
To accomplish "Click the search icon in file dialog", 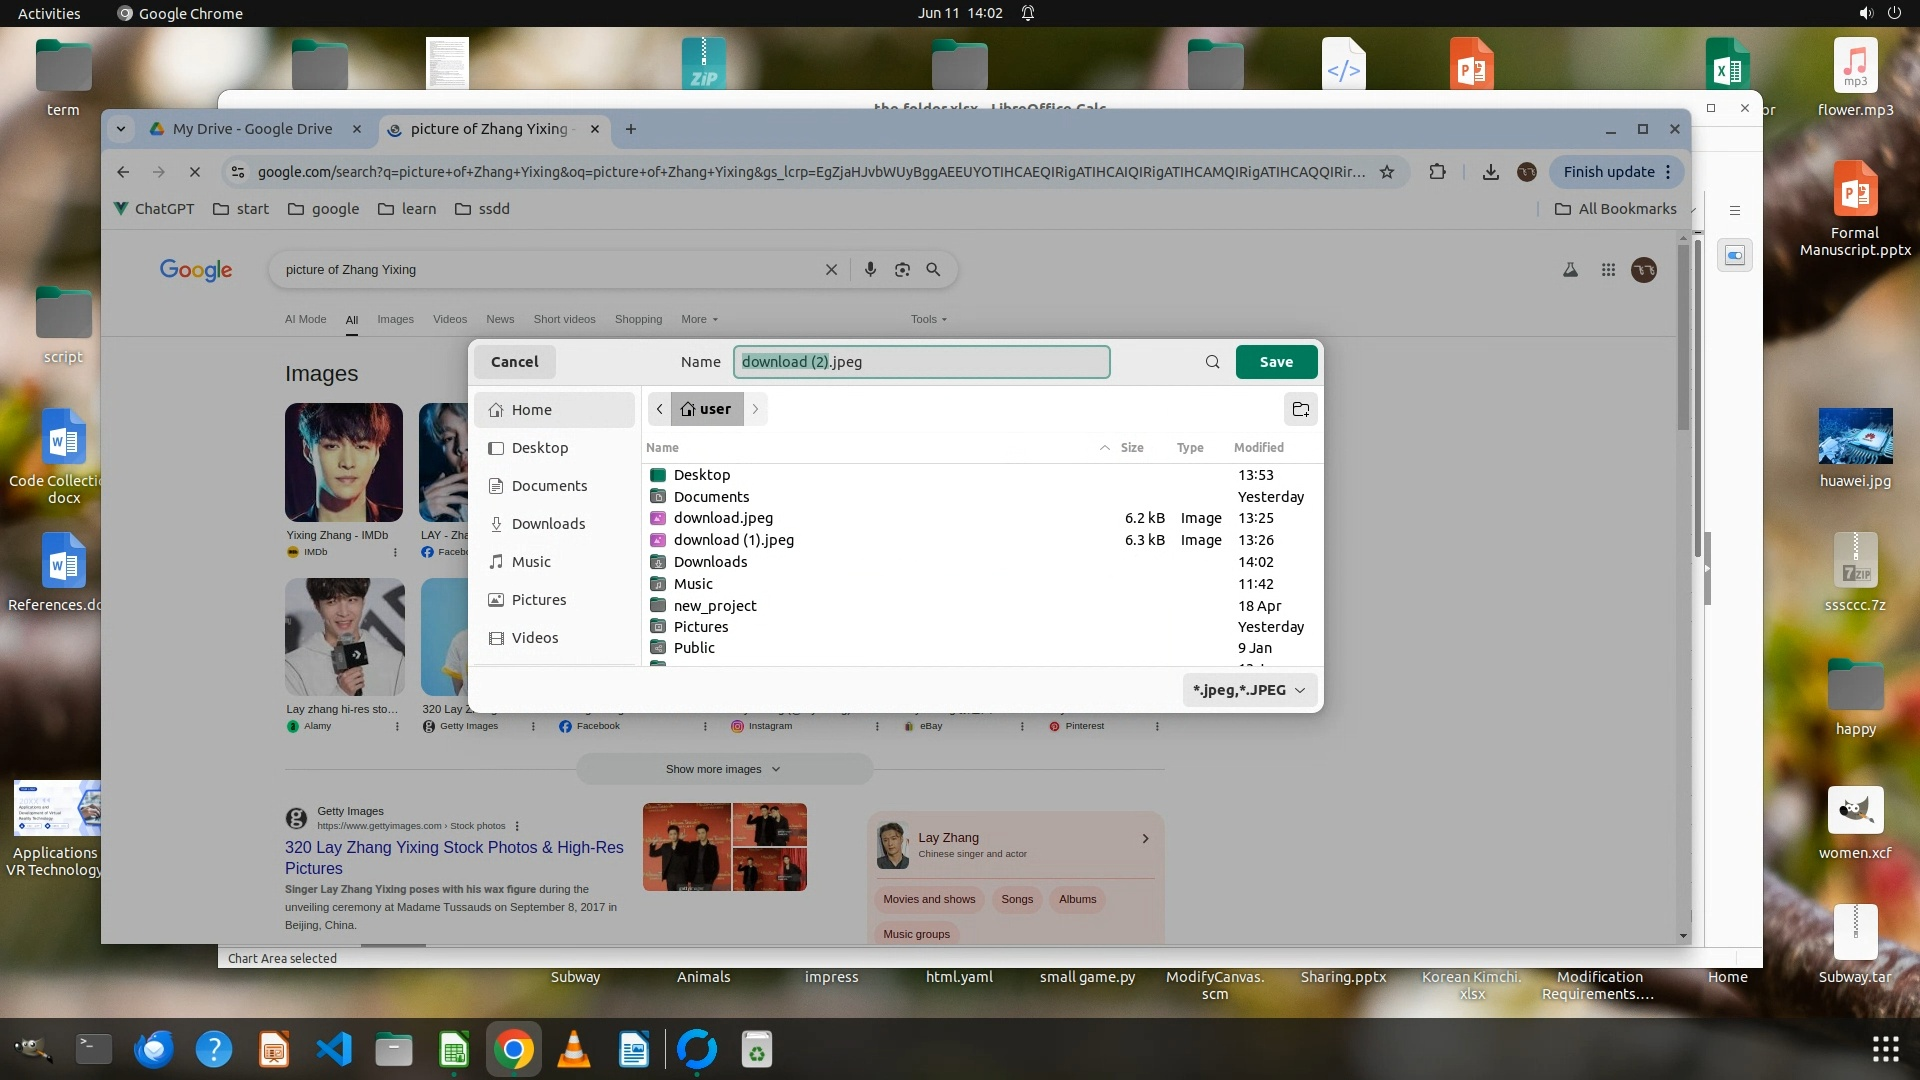I will tap(1212, 362).
